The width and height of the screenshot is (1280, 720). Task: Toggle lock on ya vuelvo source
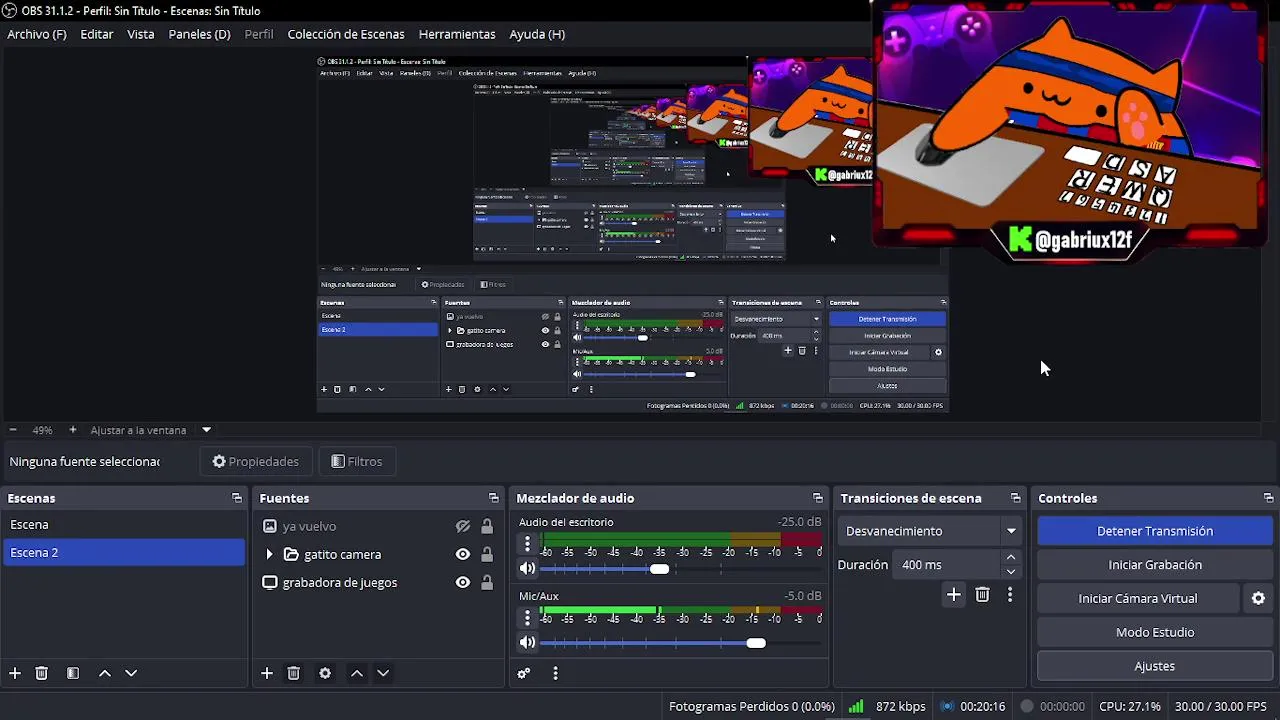pyautogui.click(x=487, y=526)
